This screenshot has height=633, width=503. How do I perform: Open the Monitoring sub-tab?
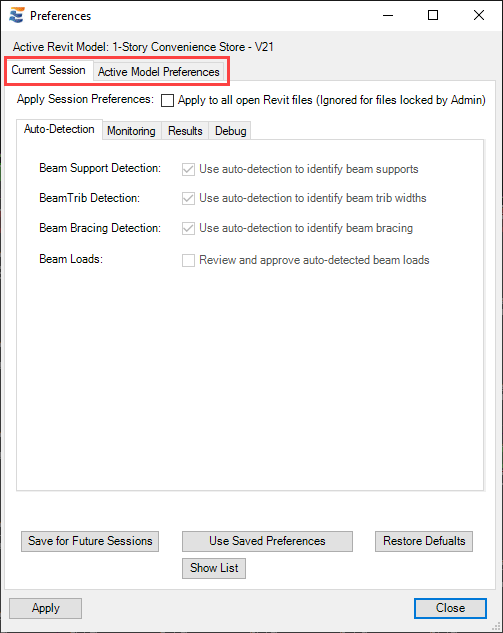point(131,131)
